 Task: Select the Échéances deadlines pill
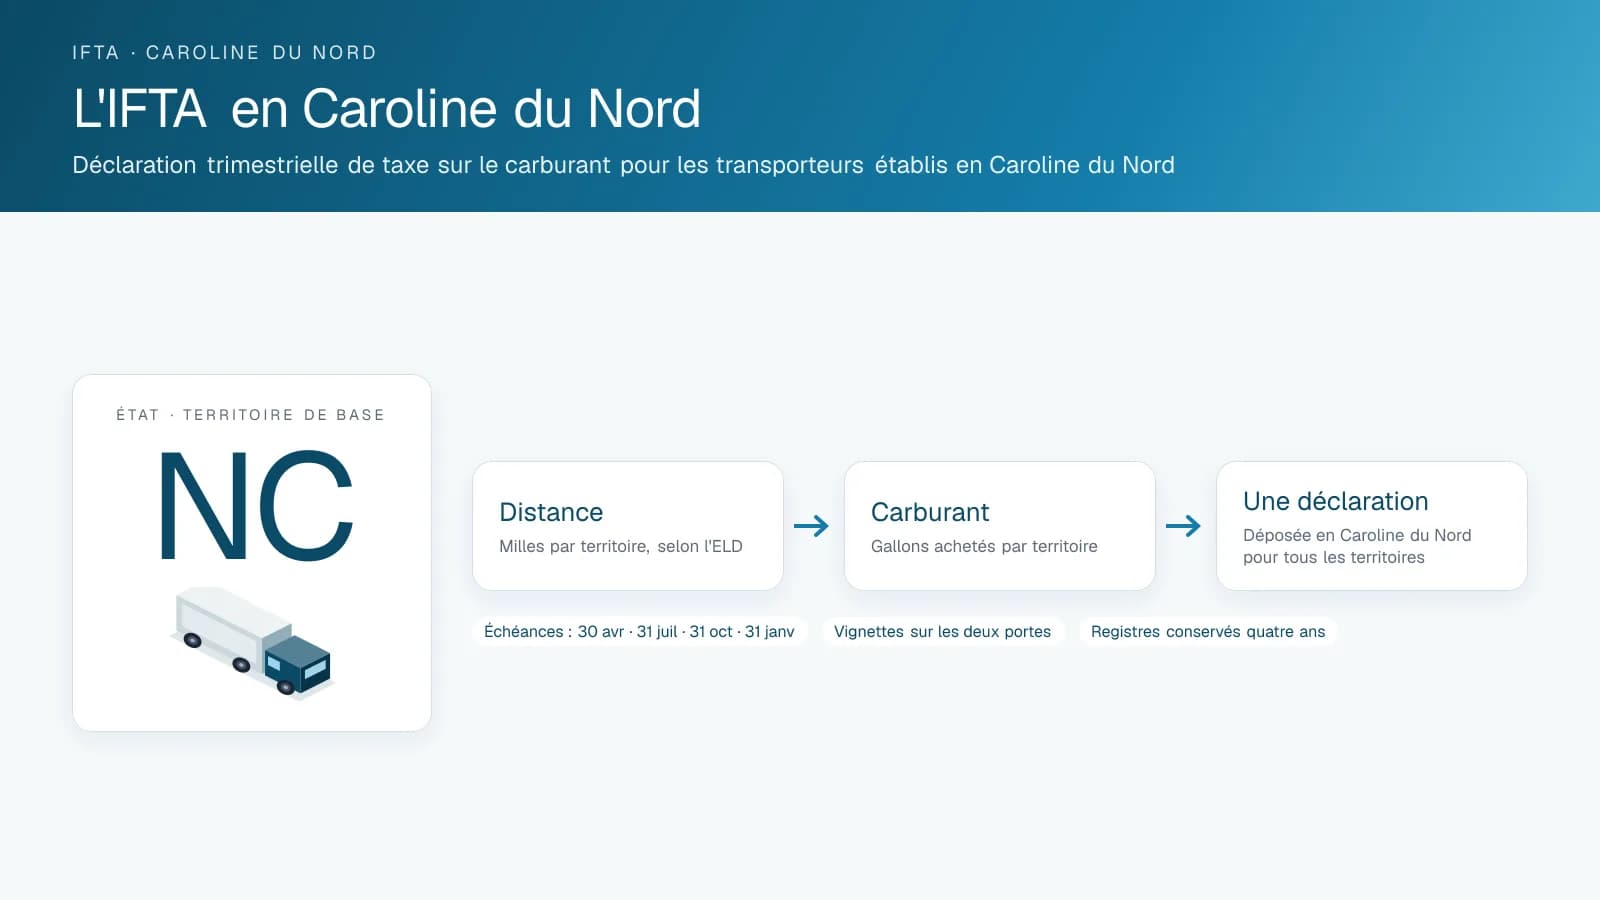(x=640, y=632)
